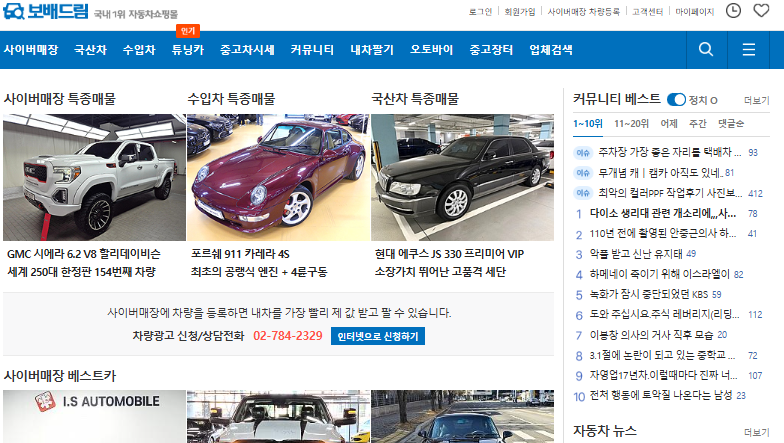This screenshot has height=443, width=784.
Task: Open rank 9 post 자영업17년차
Action: [x=663, y=375]
